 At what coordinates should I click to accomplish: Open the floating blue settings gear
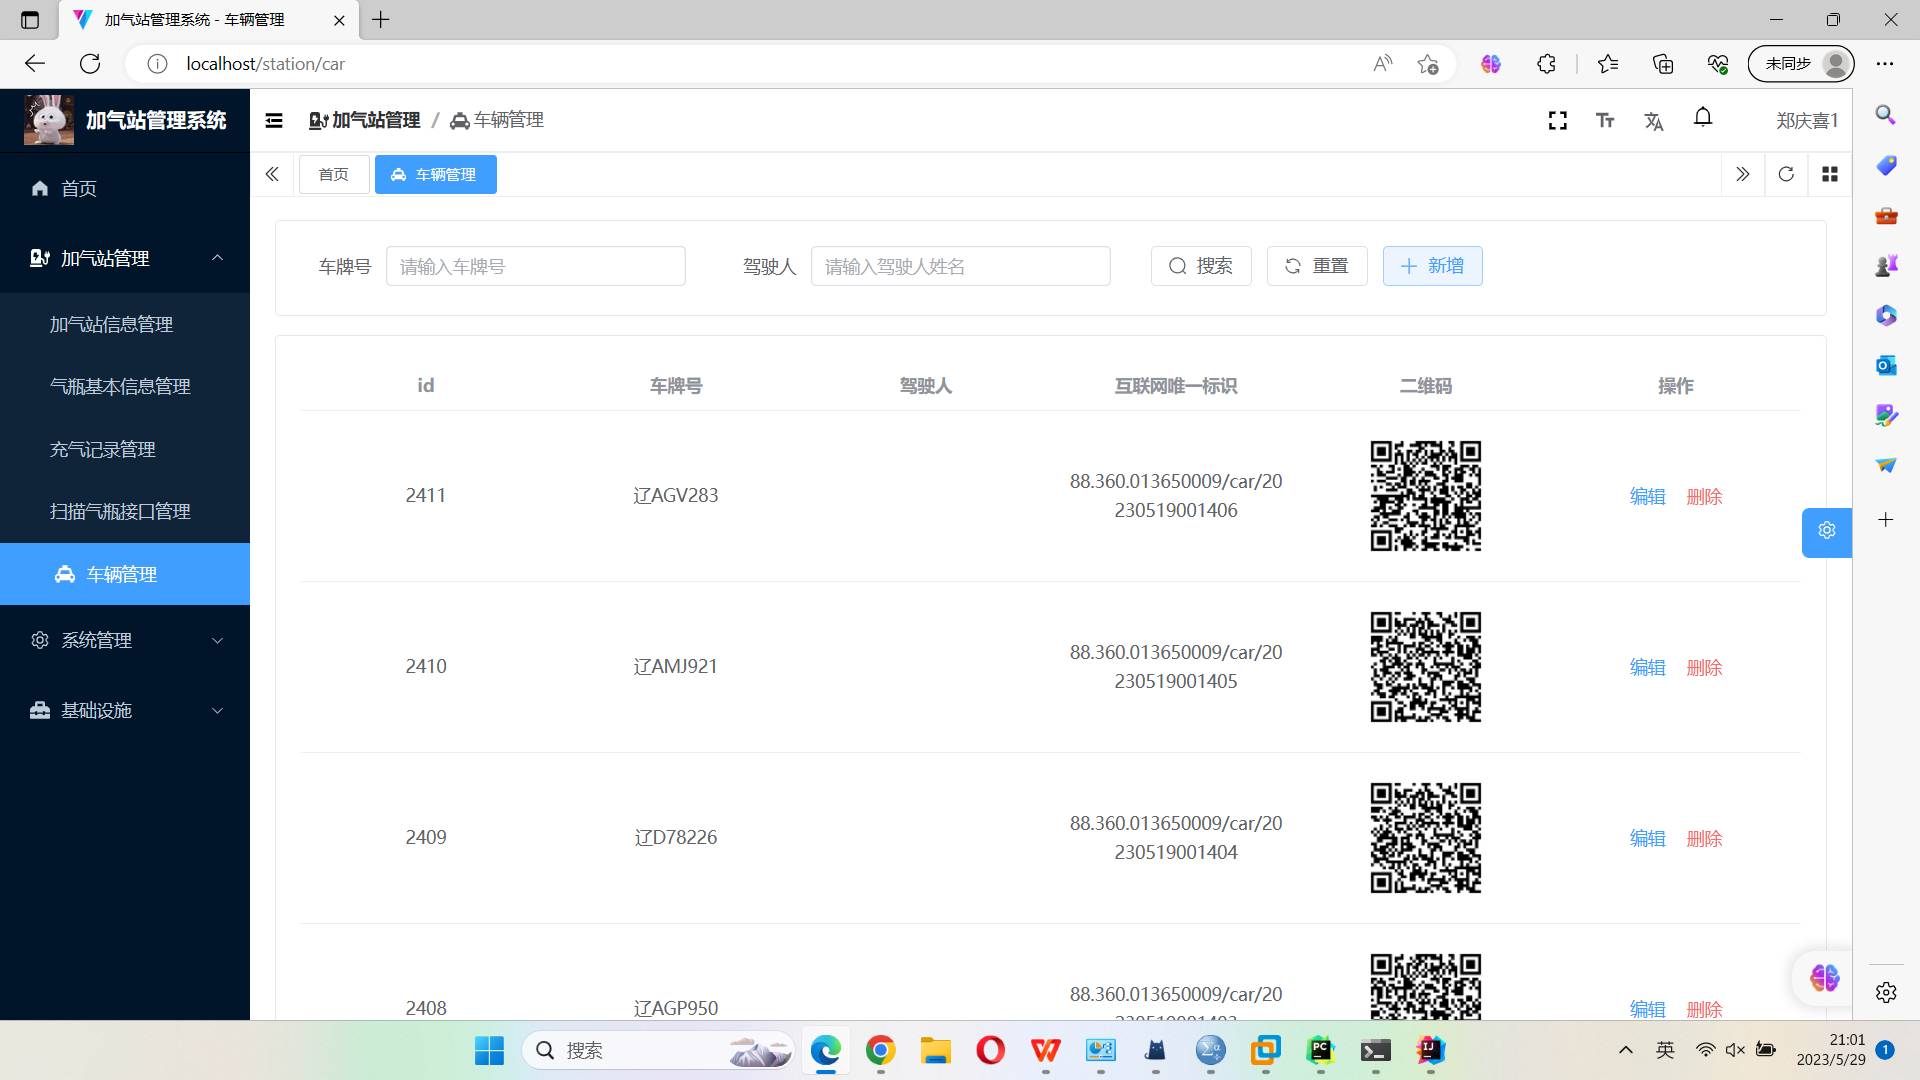[1826, 531]
